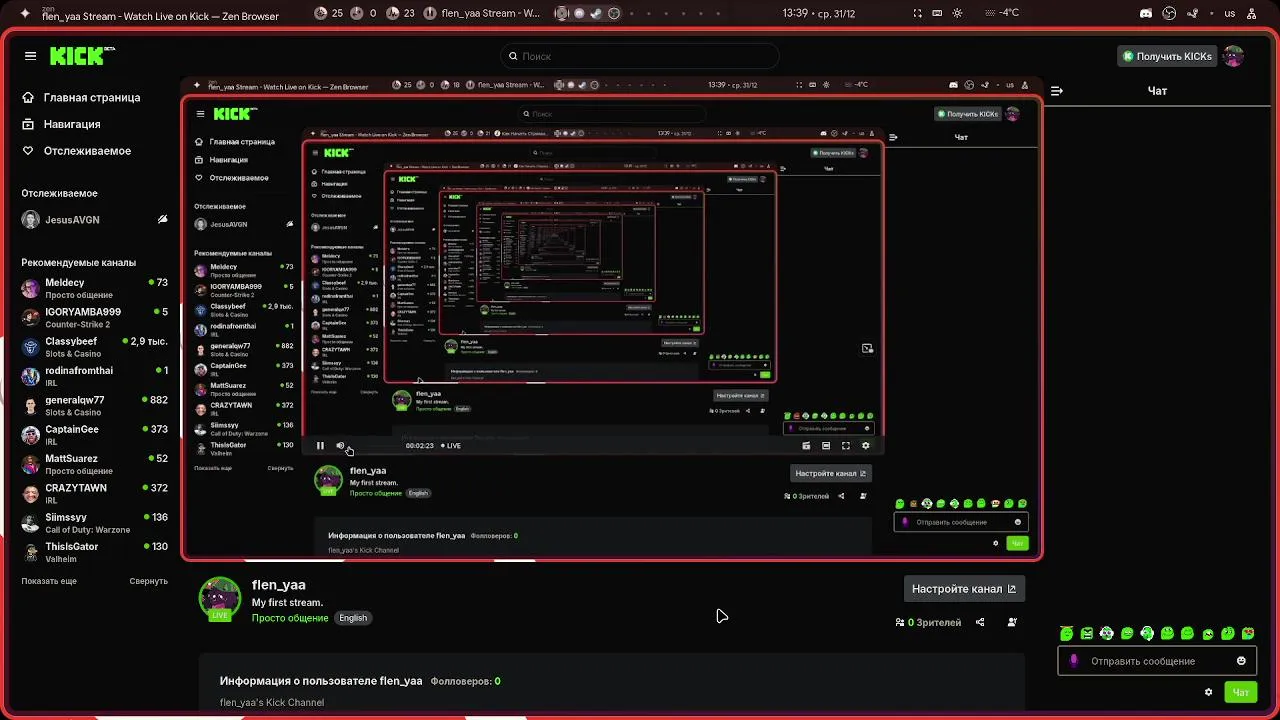Open the profile avatar menu

pos(1234,56)
